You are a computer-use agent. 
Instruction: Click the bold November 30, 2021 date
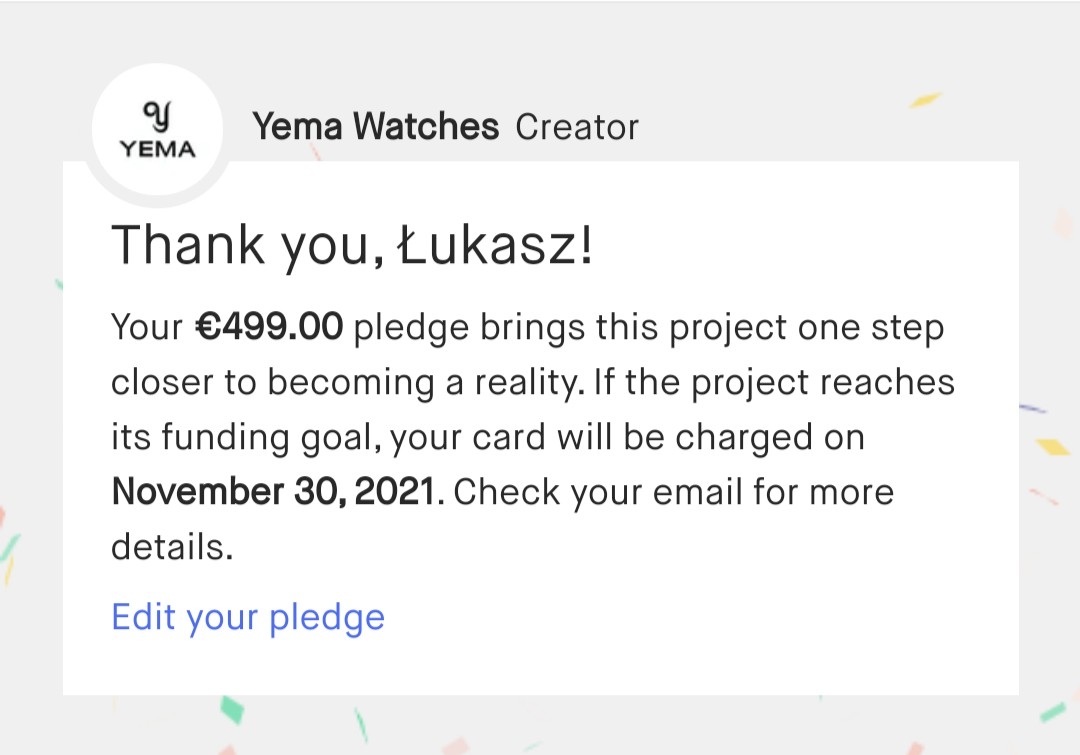(x=275, y=492)
